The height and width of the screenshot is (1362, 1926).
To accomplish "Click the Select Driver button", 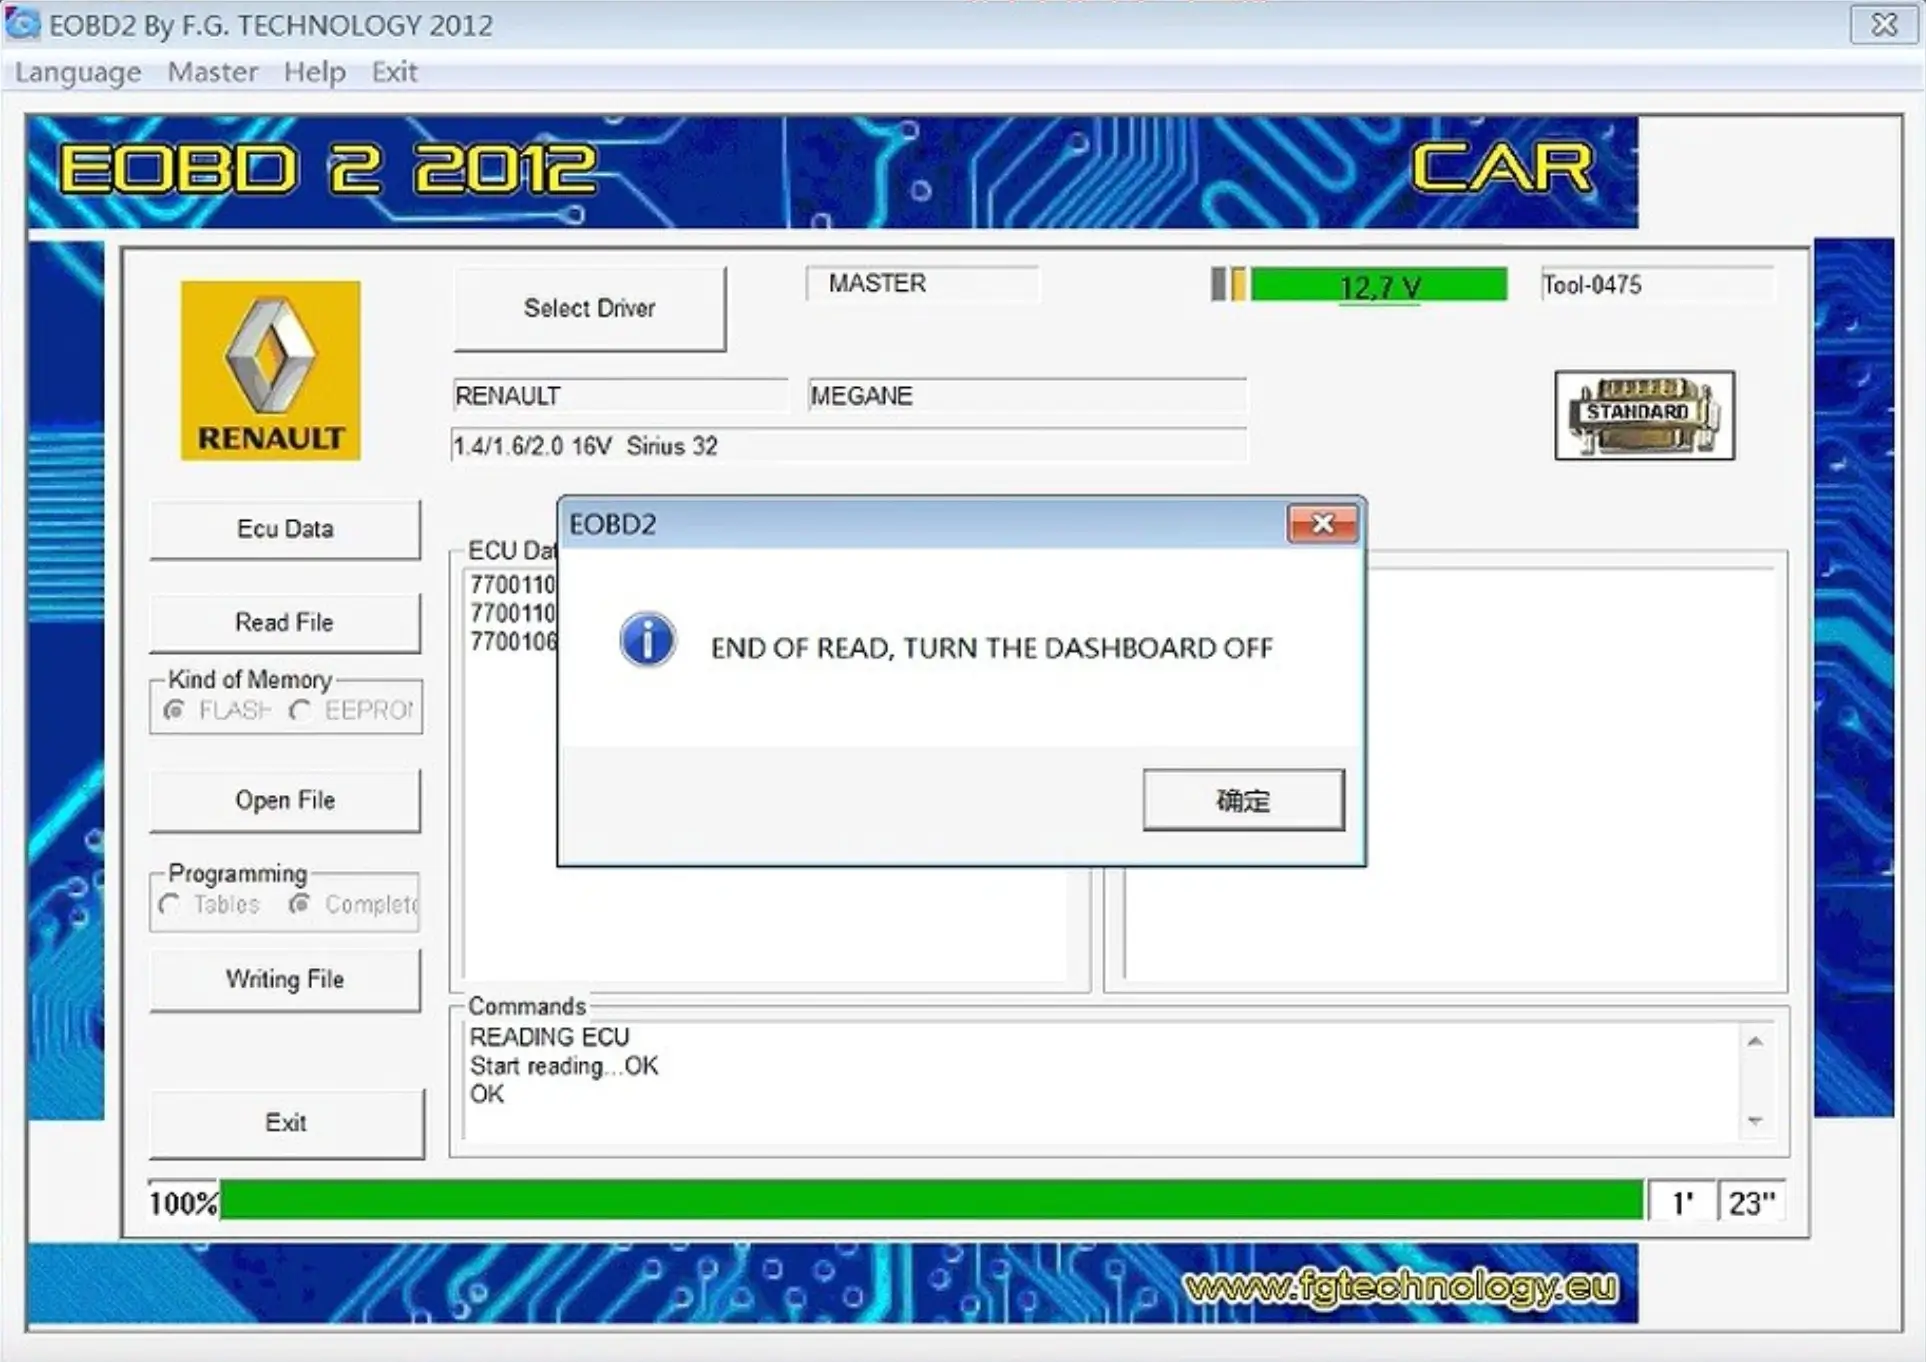I will point(589,308).
